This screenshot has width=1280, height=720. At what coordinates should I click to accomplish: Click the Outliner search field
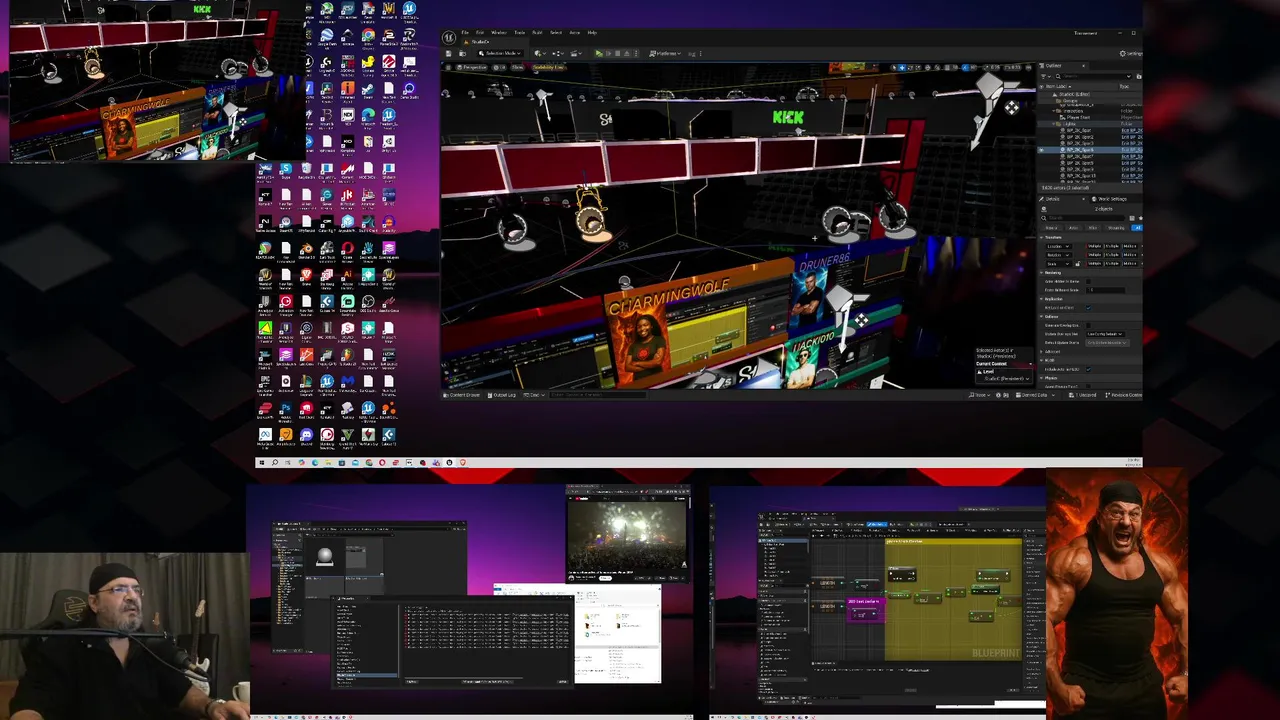point(1093,76)
